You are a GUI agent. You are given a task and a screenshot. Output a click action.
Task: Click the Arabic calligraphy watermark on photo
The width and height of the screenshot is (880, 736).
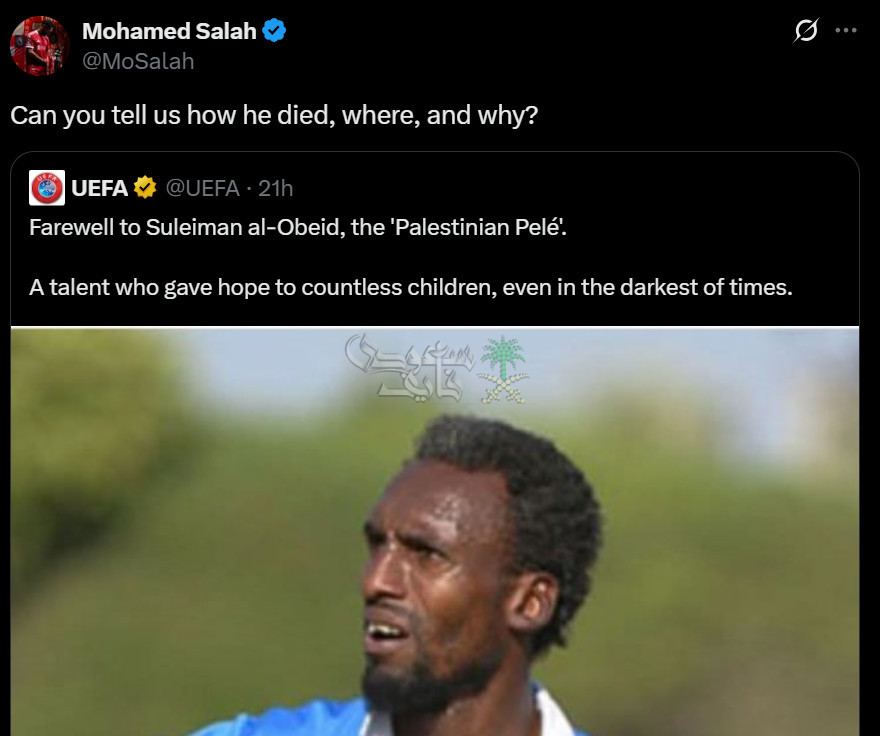coord(410,368)
